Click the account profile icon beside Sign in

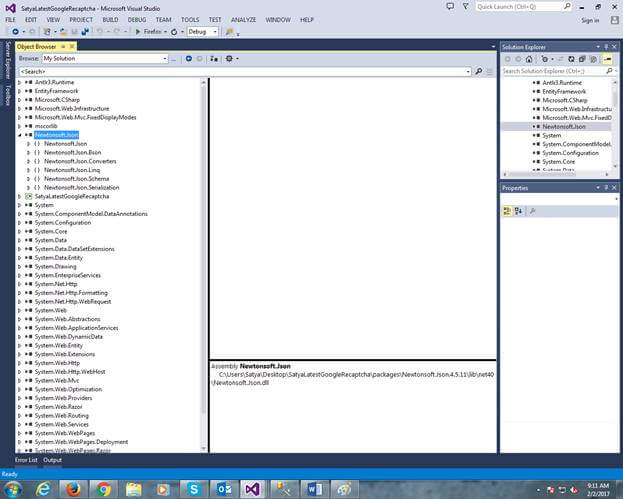[614, 20]
